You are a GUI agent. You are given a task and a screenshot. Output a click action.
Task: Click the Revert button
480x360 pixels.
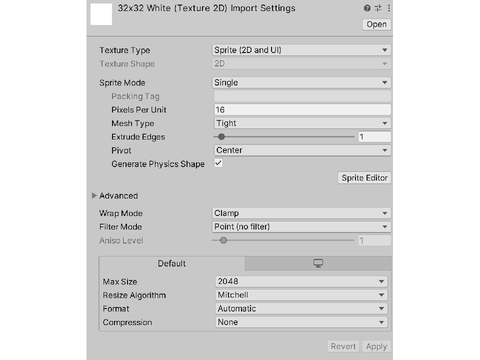343,346
